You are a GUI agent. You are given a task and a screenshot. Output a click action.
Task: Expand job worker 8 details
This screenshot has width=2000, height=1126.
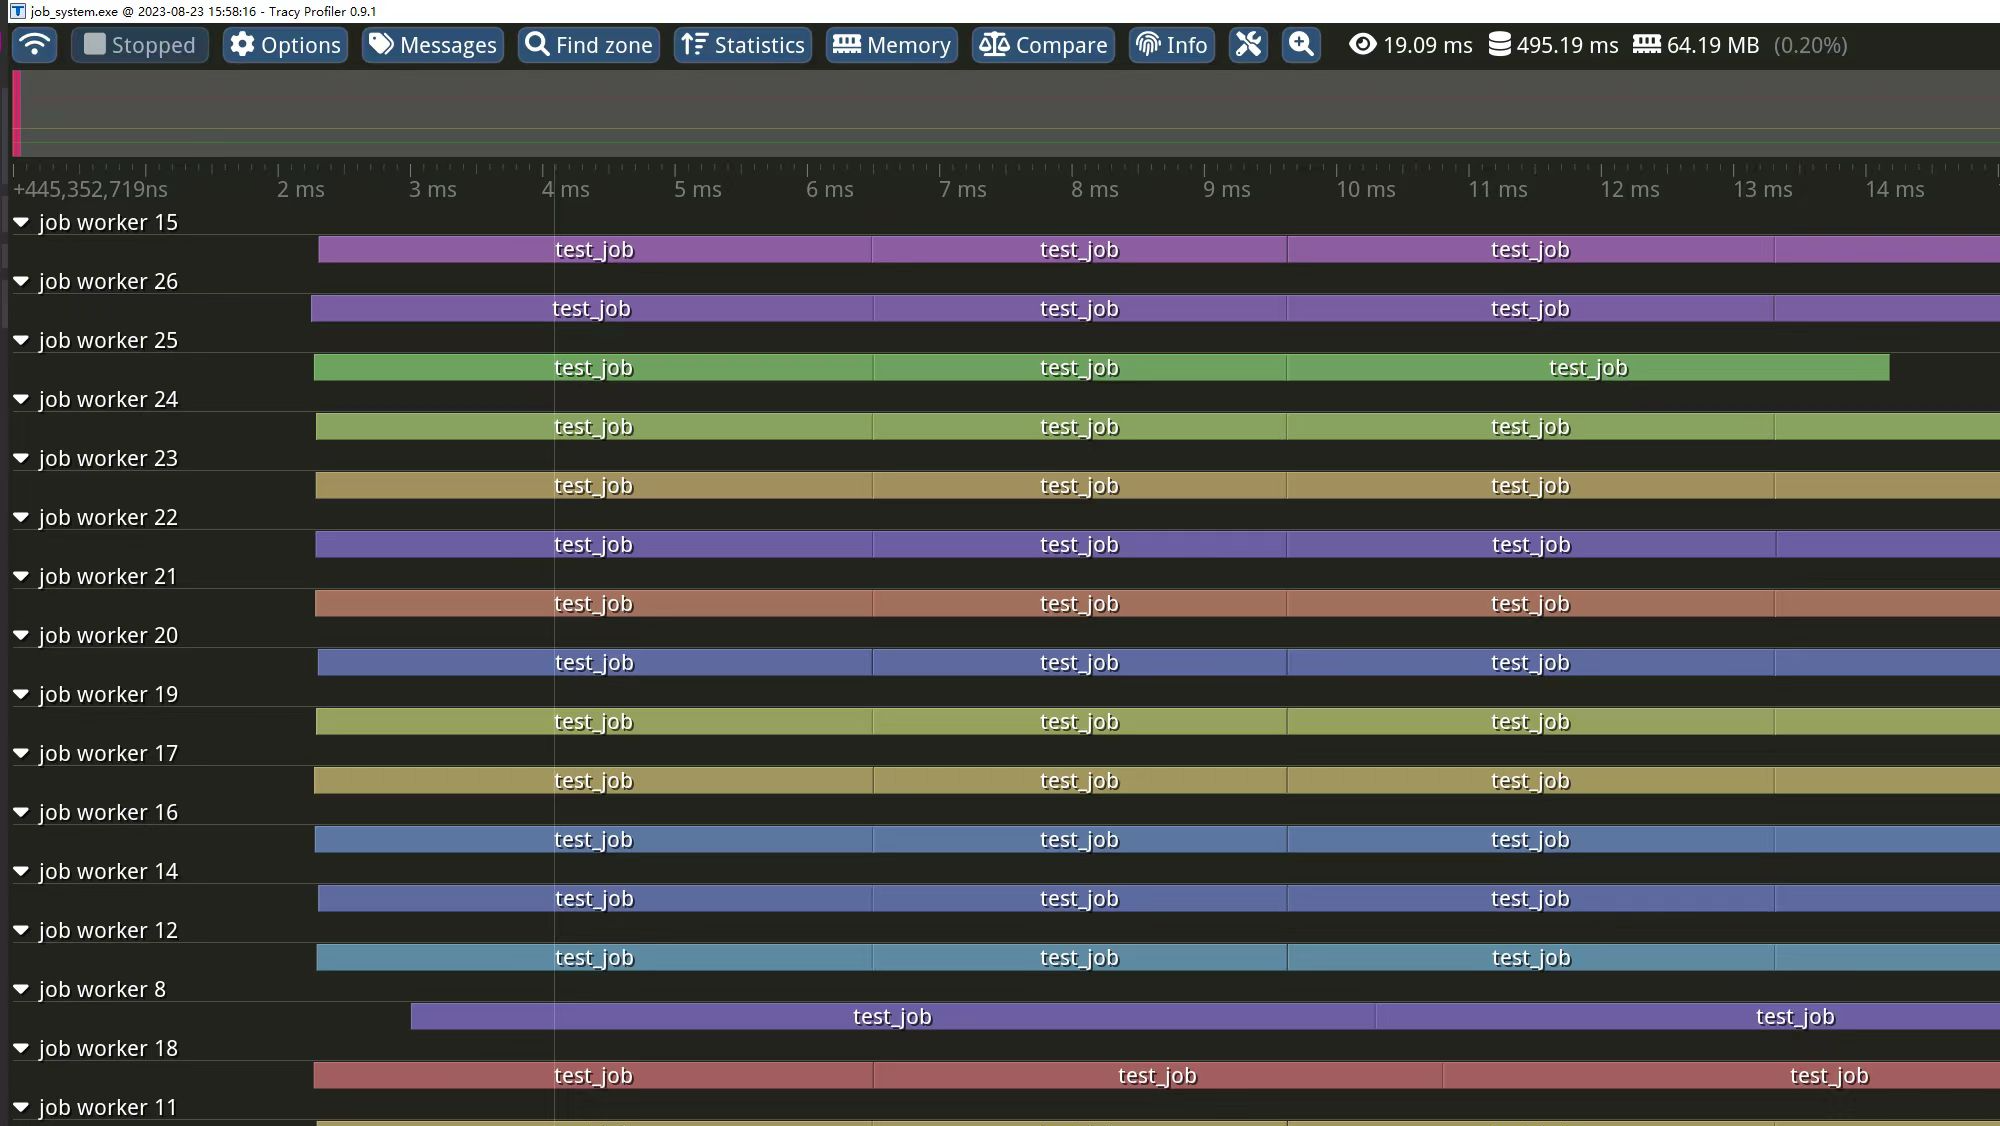[x=21, y=989]
